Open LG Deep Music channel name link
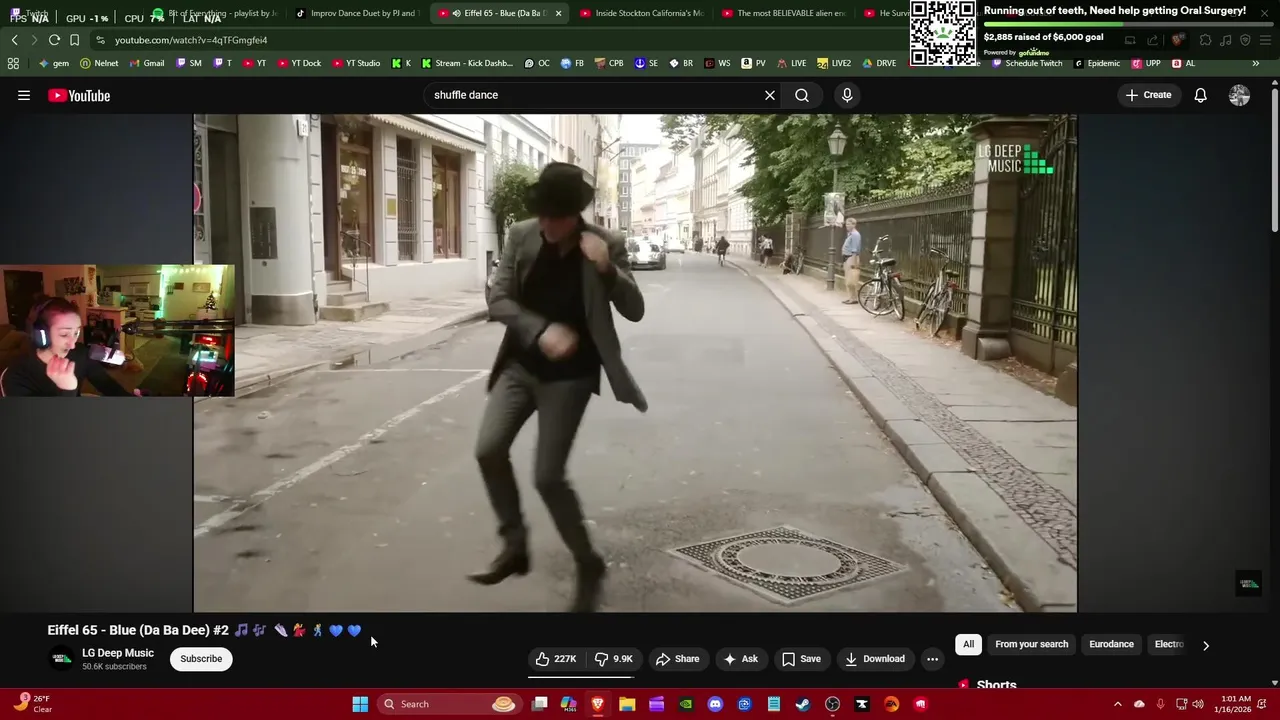The image size is (1280, 720). (118, 653)
